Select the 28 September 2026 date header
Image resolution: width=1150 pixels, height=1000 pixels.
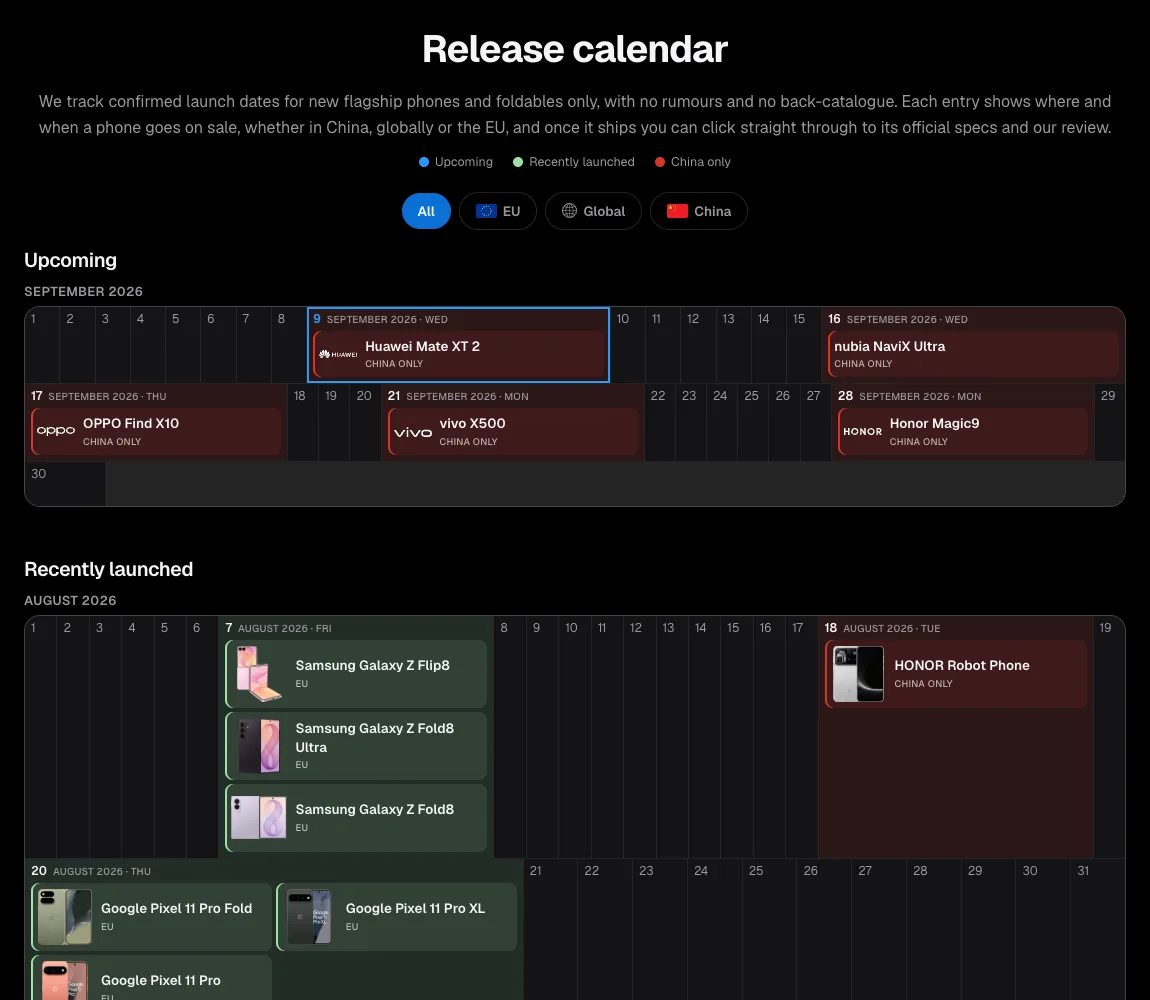[909, 396]
